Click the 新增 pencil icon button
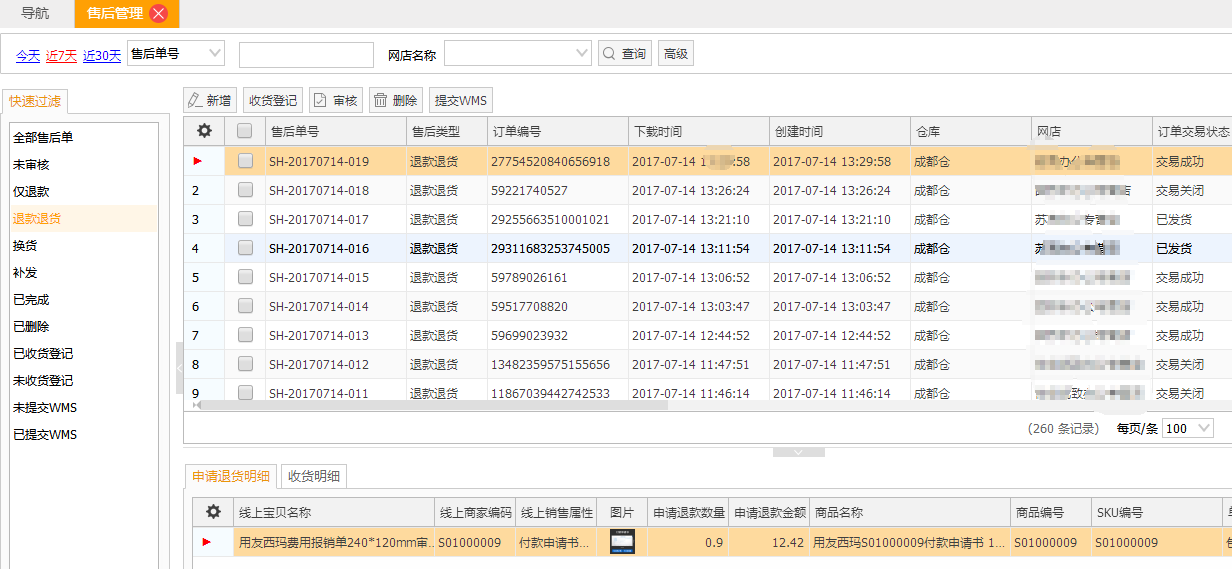1232x569 pixels. (x=209, y=100)
